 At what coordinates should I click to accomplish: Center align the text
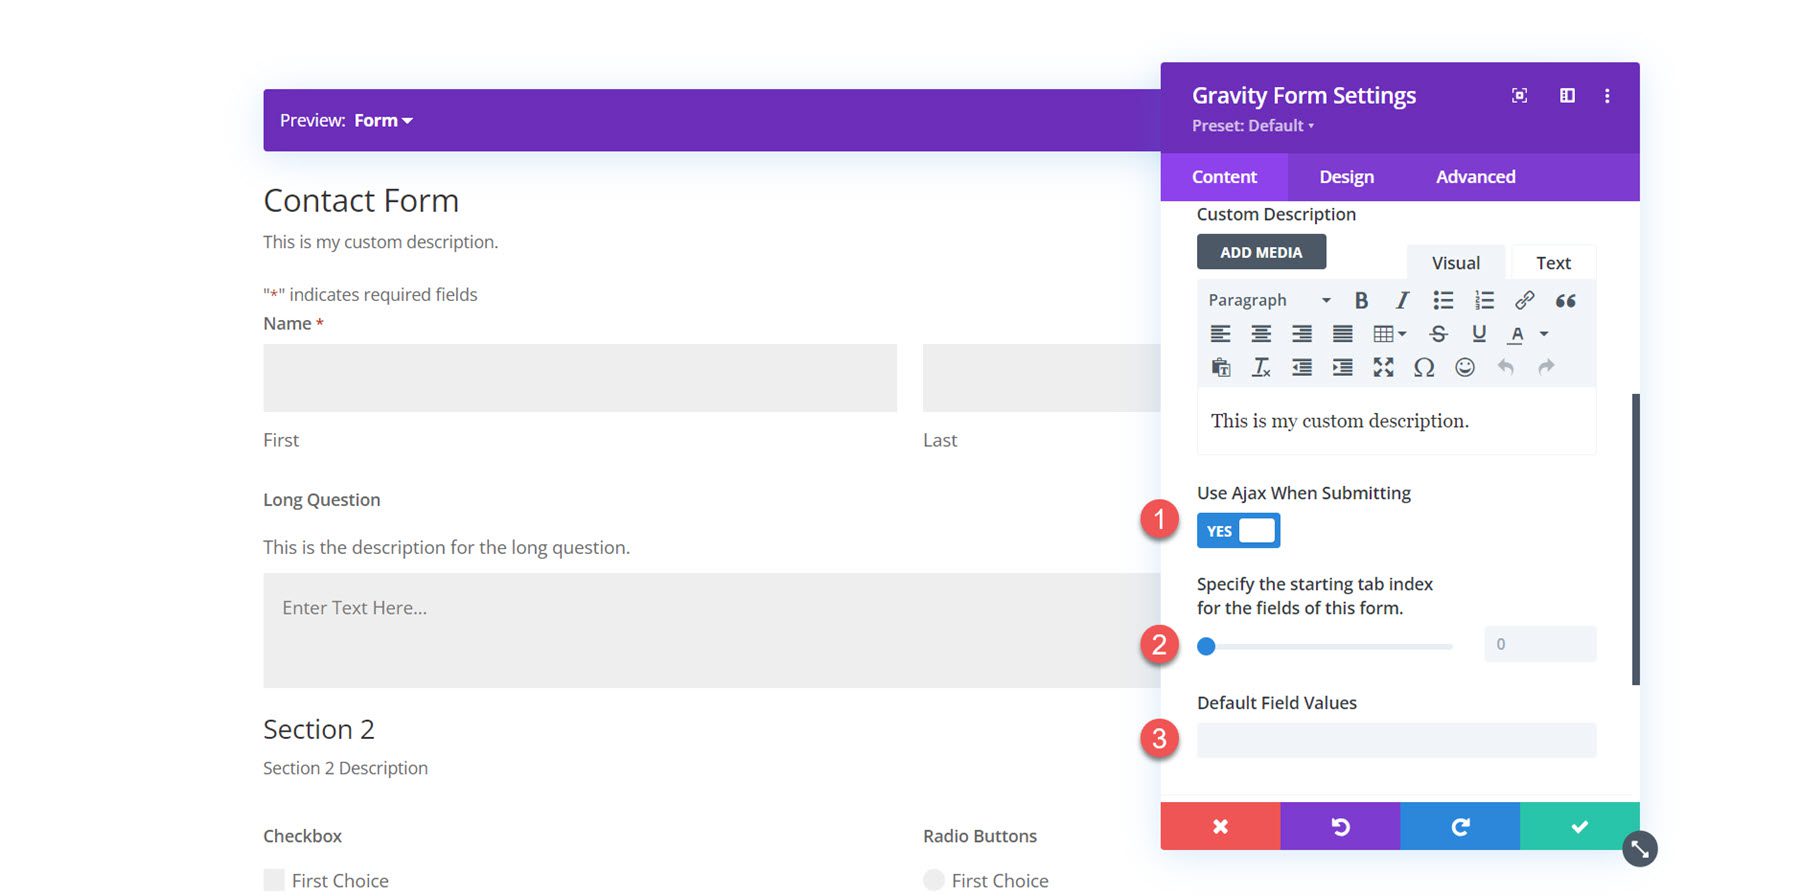(x=1261, y=334)
